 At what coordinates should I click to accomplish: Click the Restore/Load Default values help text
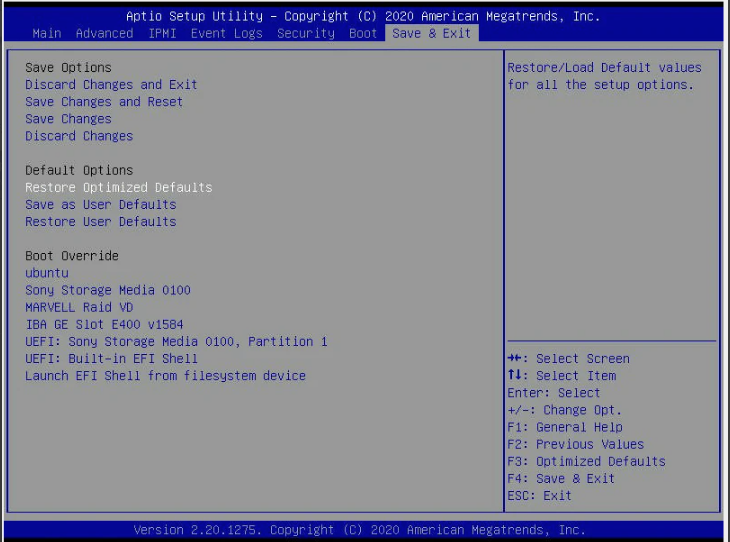604,76
